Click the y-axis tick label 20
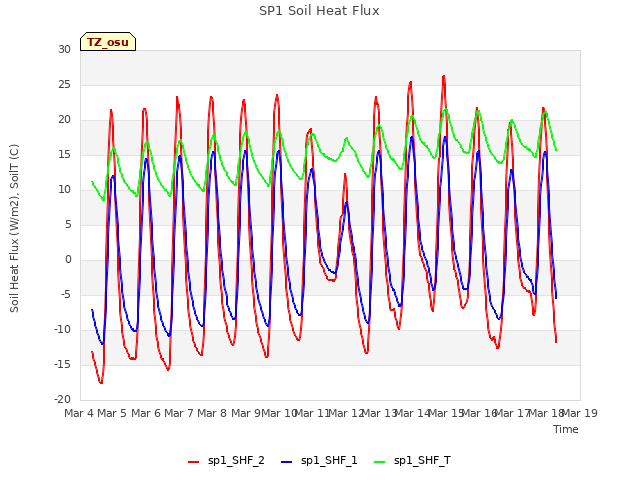 [64, 120]
